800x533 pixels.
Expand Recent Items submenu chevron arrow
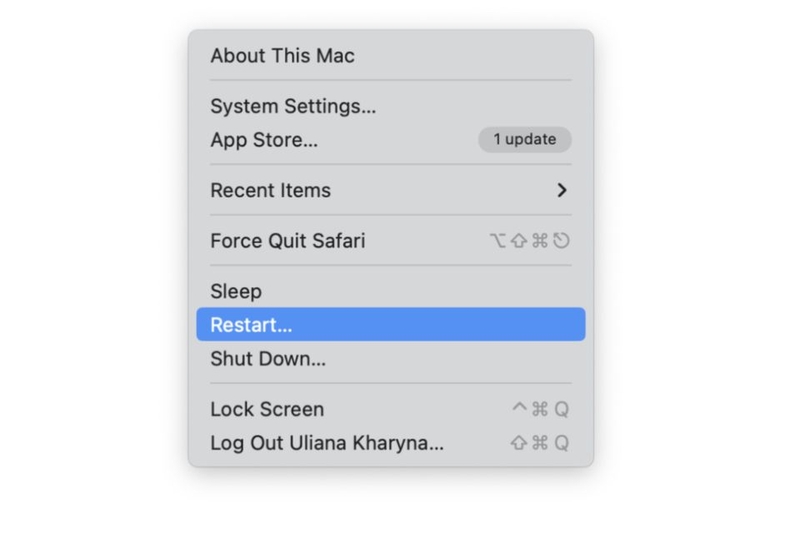(562, 190)
